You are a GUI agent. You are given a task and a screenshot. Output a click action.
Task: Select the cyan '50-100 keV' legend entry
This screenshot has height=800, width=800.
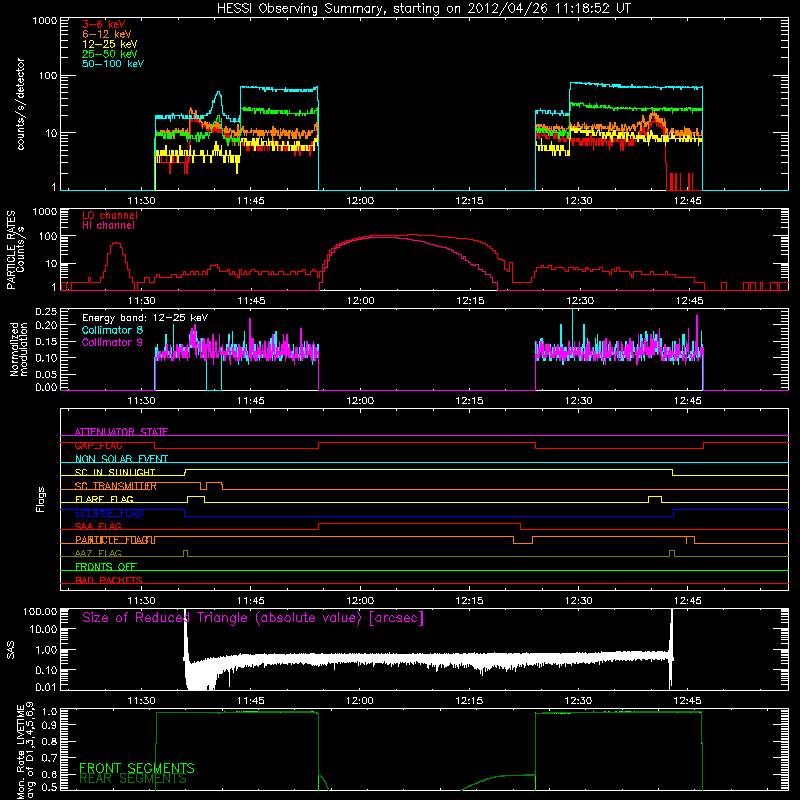click(113, 64)
